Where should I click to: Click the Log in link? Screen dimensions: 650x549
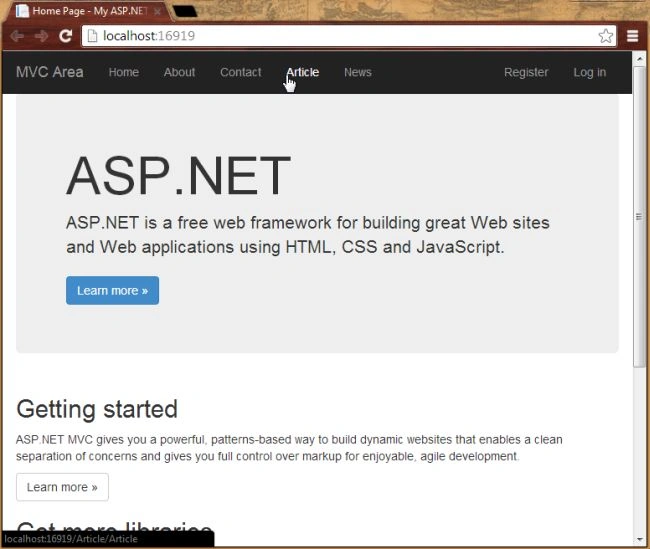pos(589,72)
